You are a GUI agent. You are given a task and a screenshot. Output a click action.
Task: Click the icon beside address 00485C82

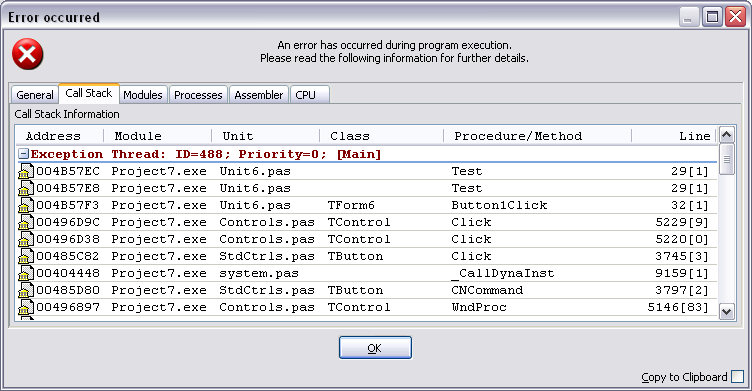(x=26, y=256)
